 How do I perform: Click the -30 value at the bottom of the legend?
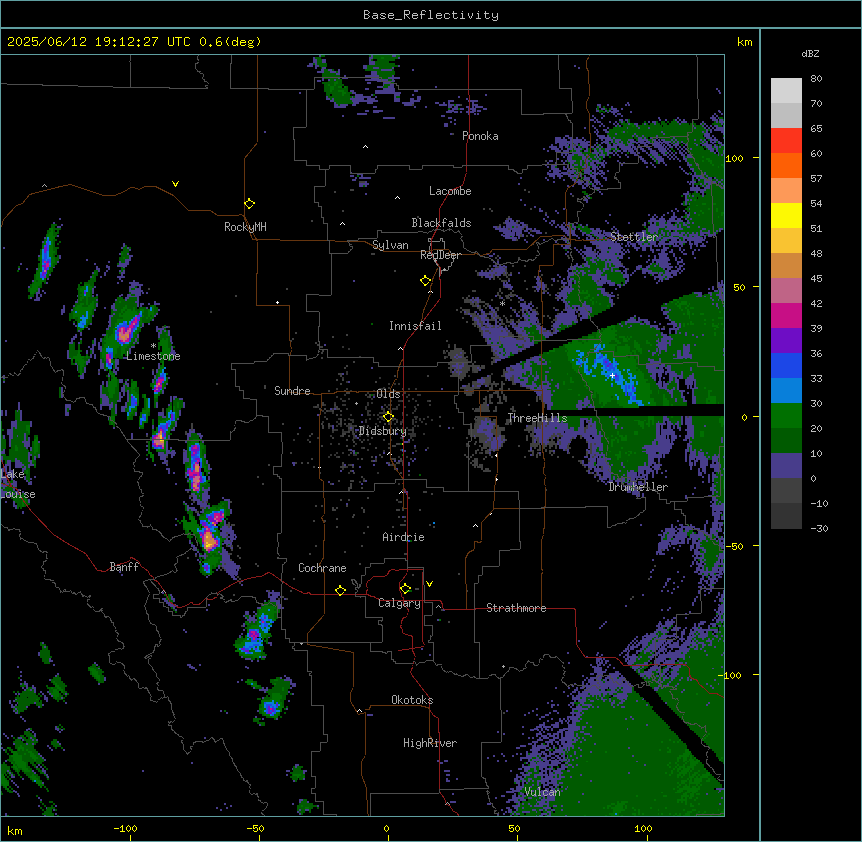(x=819, y=528)
